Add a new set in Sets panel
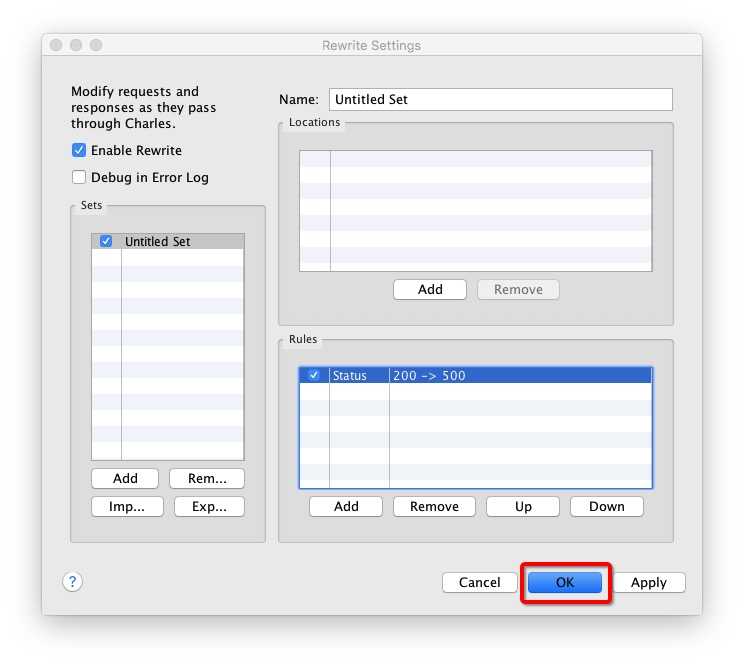The image size is (744, 665). point(125,478)
